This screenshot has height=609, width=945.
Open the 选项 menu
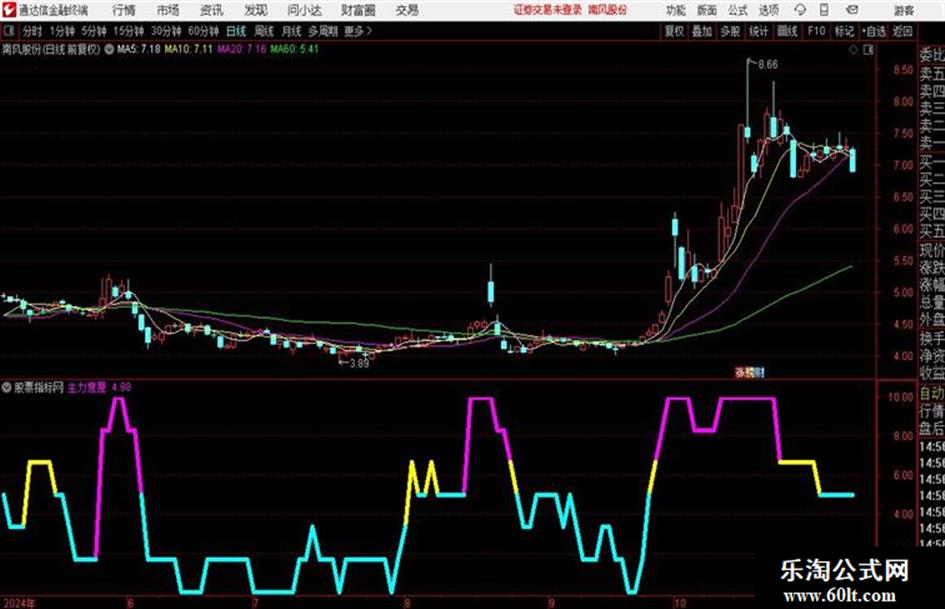(768, 10)
